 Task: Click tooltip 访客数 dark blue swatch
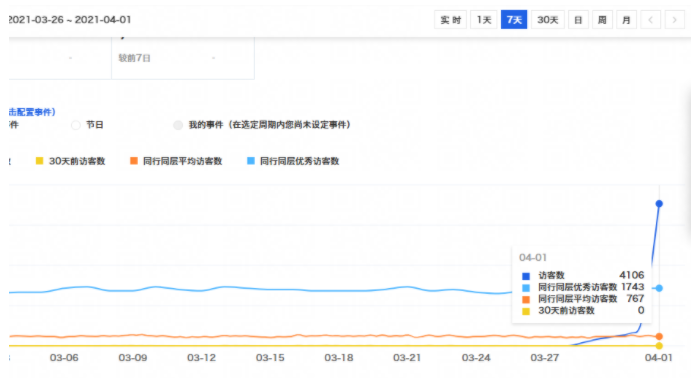pyautogui.click(x=526, y=276)
